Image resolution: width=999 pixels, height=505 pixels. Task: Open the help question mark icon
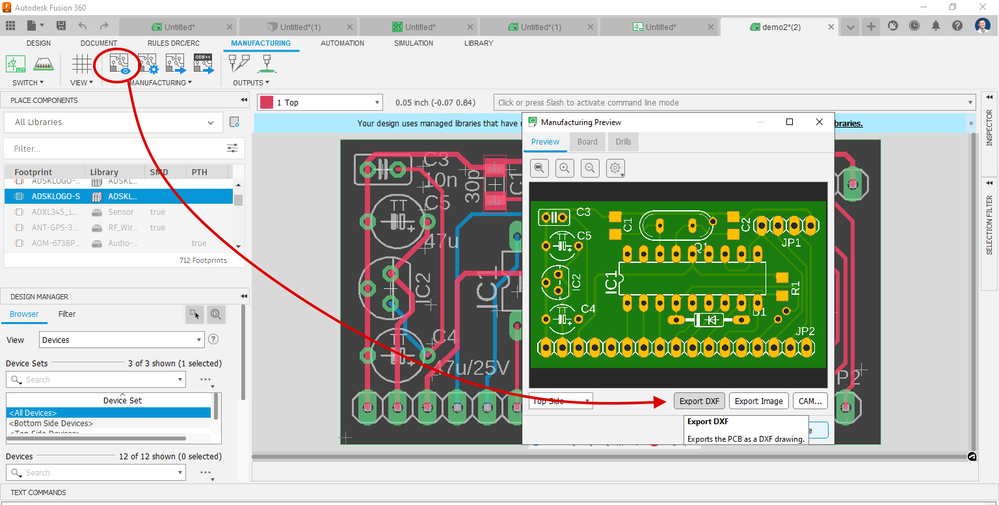click(x=957, y=26)
